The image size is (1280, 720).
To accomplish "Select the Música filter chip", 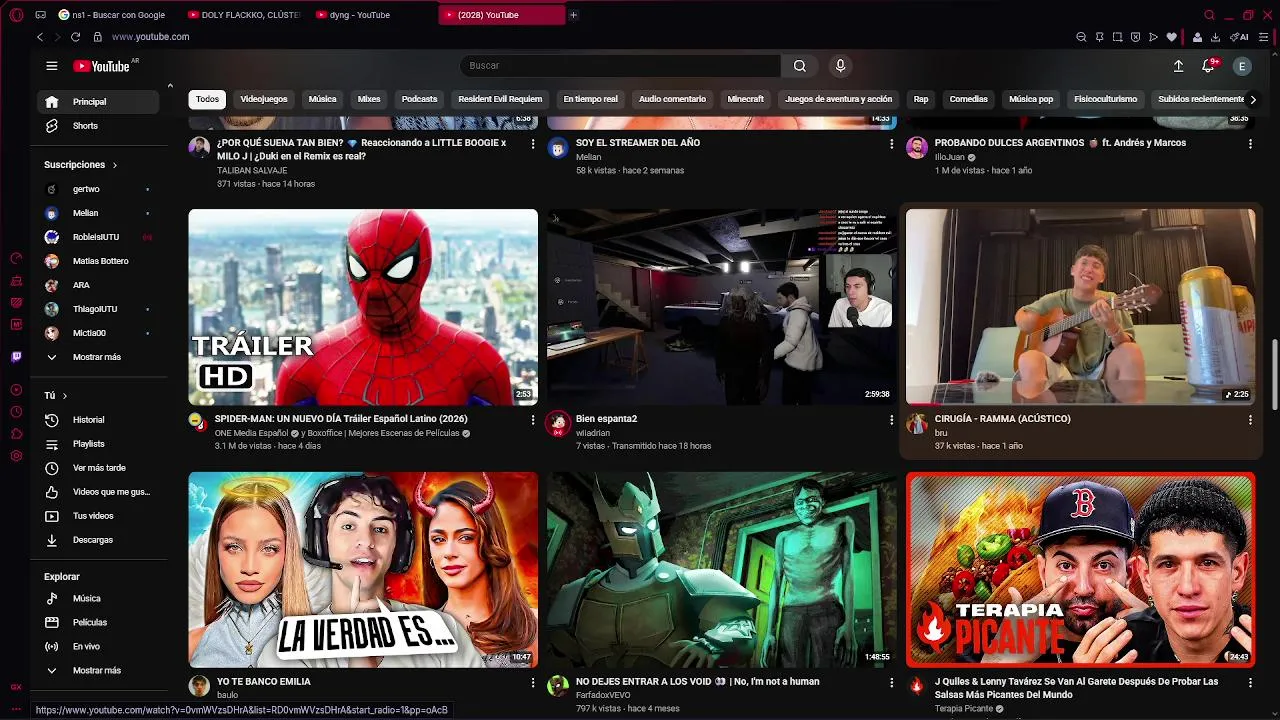I will click(x=322, y=99).
